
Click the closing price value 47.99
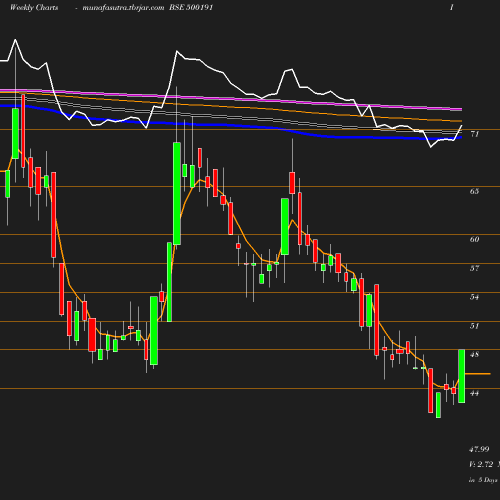(479, 449)
